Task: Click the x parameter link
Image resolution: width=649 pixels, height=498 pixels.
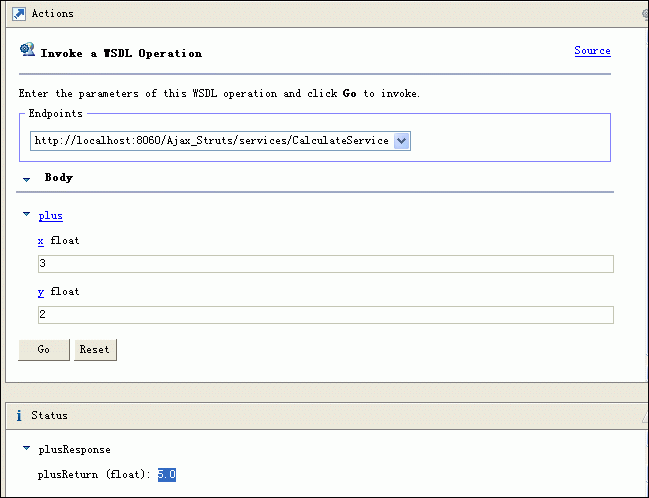Action: click(41, 241)
